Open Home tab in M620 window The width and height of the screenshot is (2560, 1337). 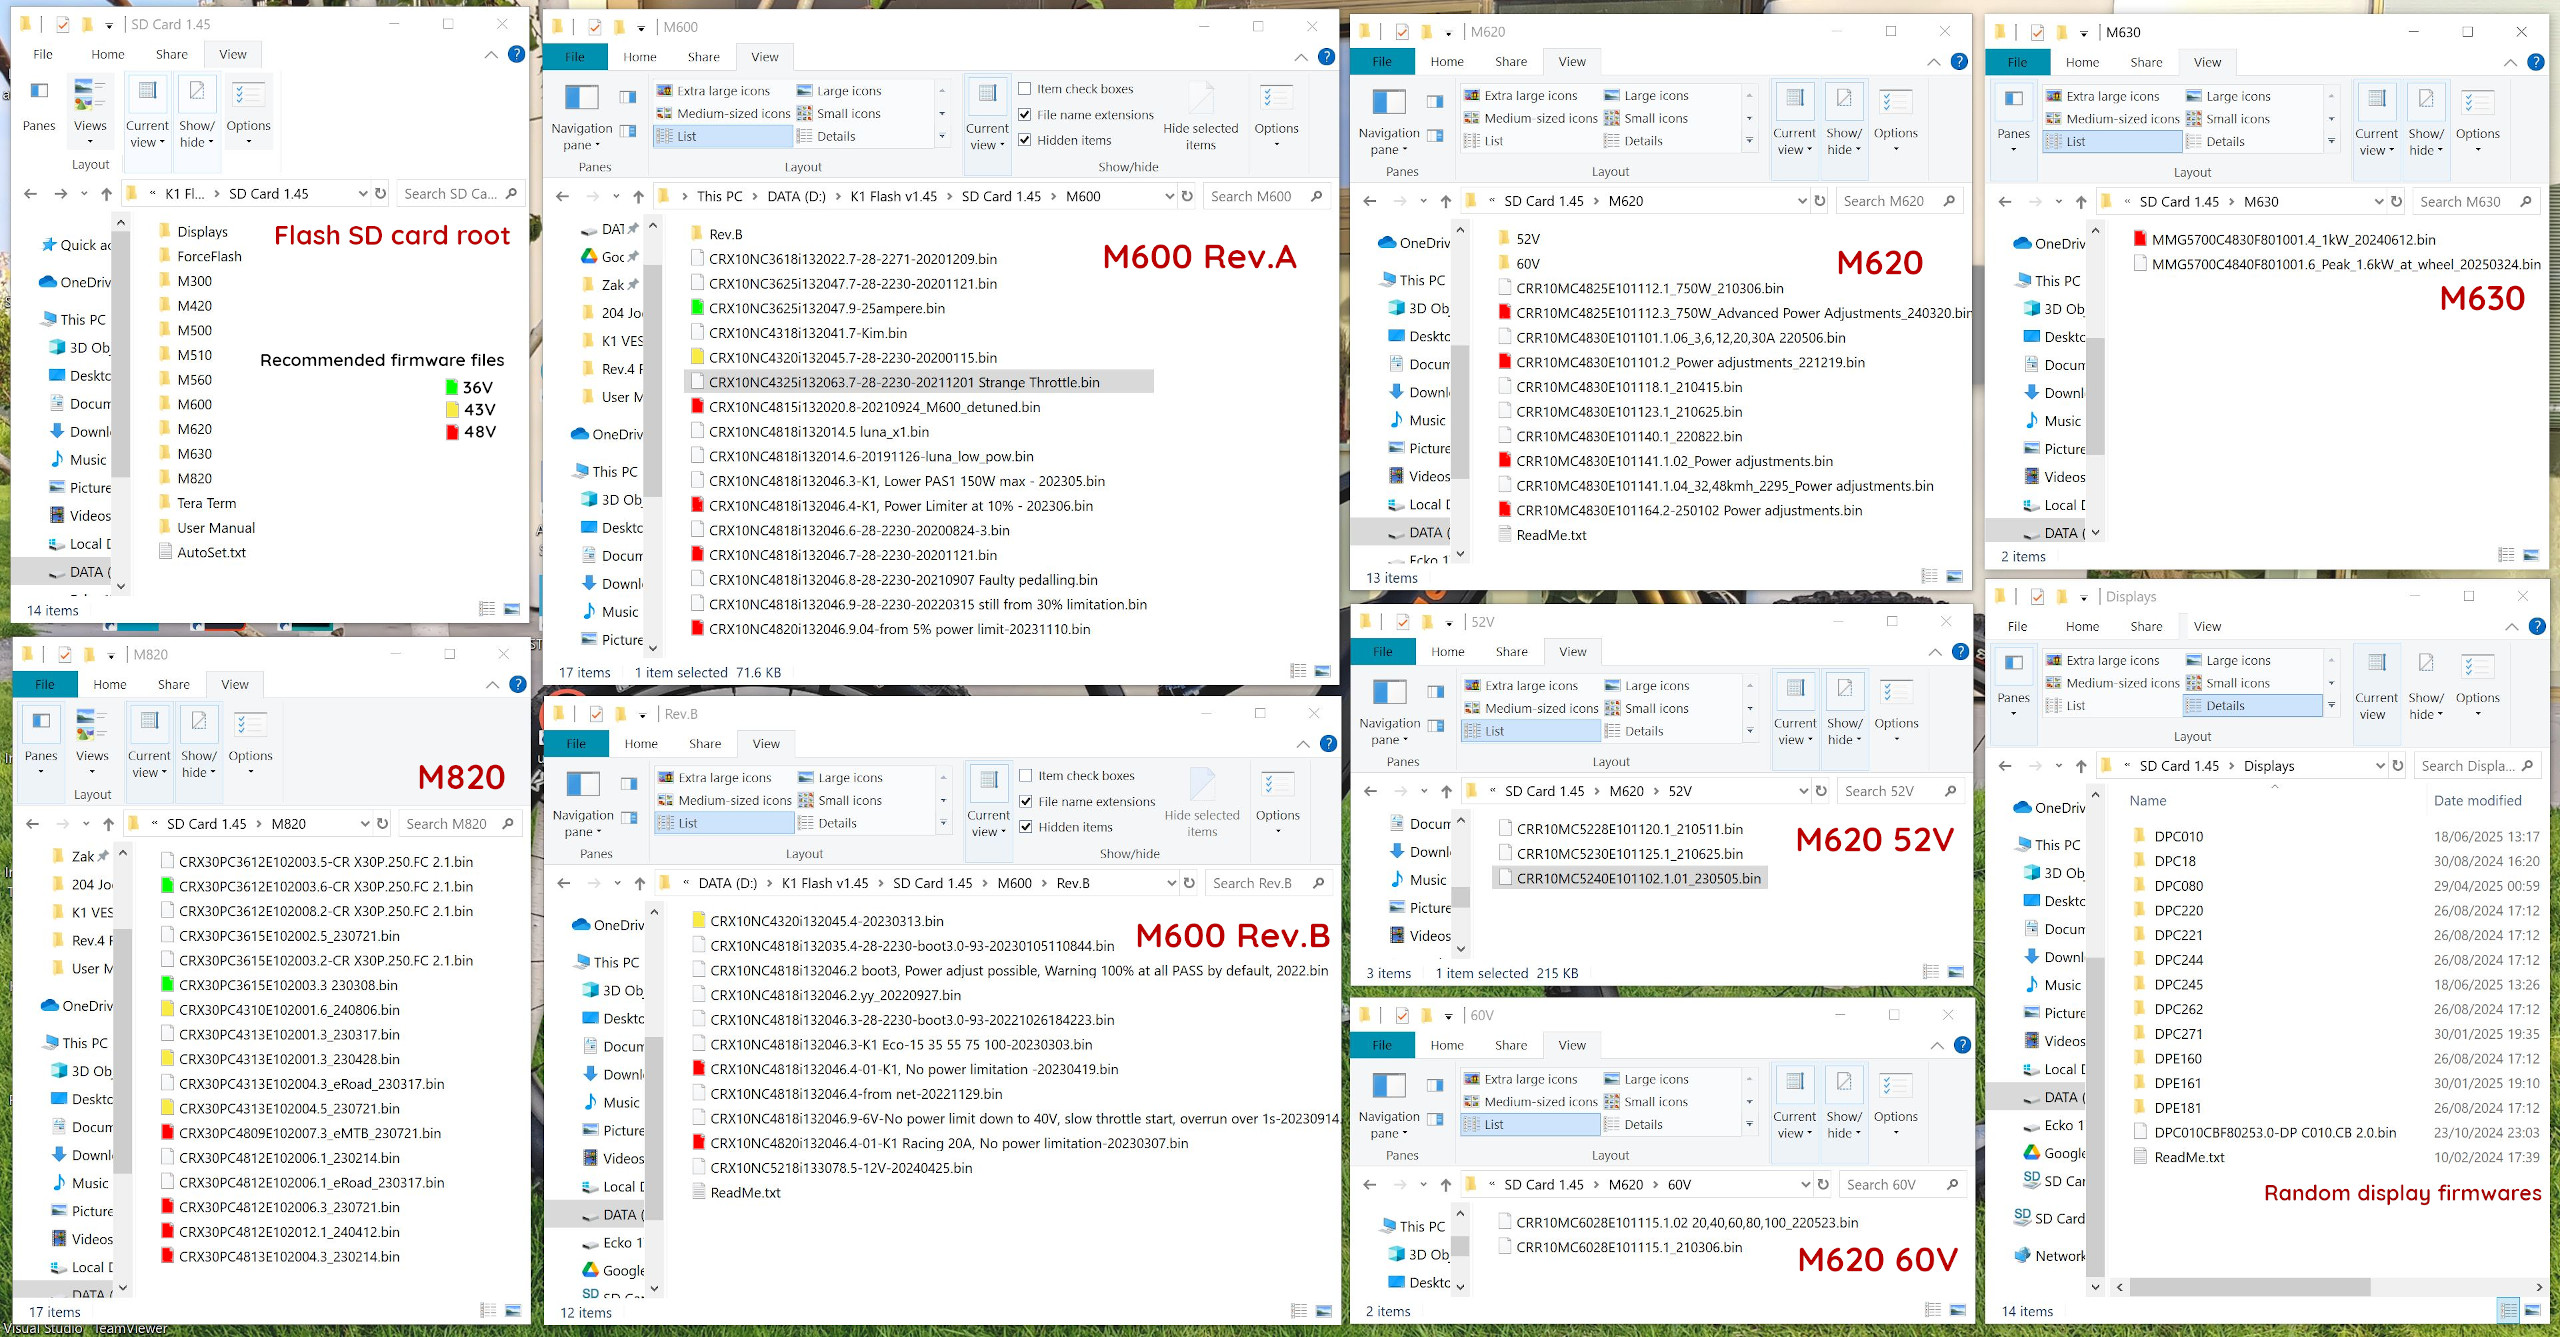pos(1446,62)
